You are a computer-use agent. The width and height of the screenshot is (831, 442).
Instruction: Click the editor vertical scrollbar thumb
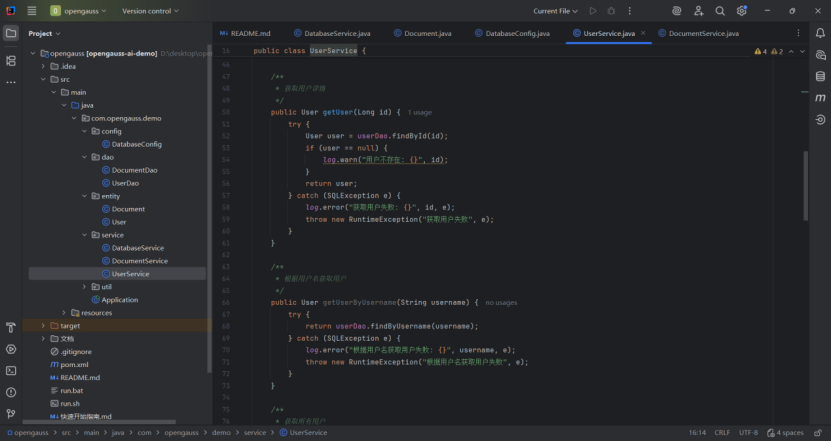pyautogui.click(x=806, y=185)
